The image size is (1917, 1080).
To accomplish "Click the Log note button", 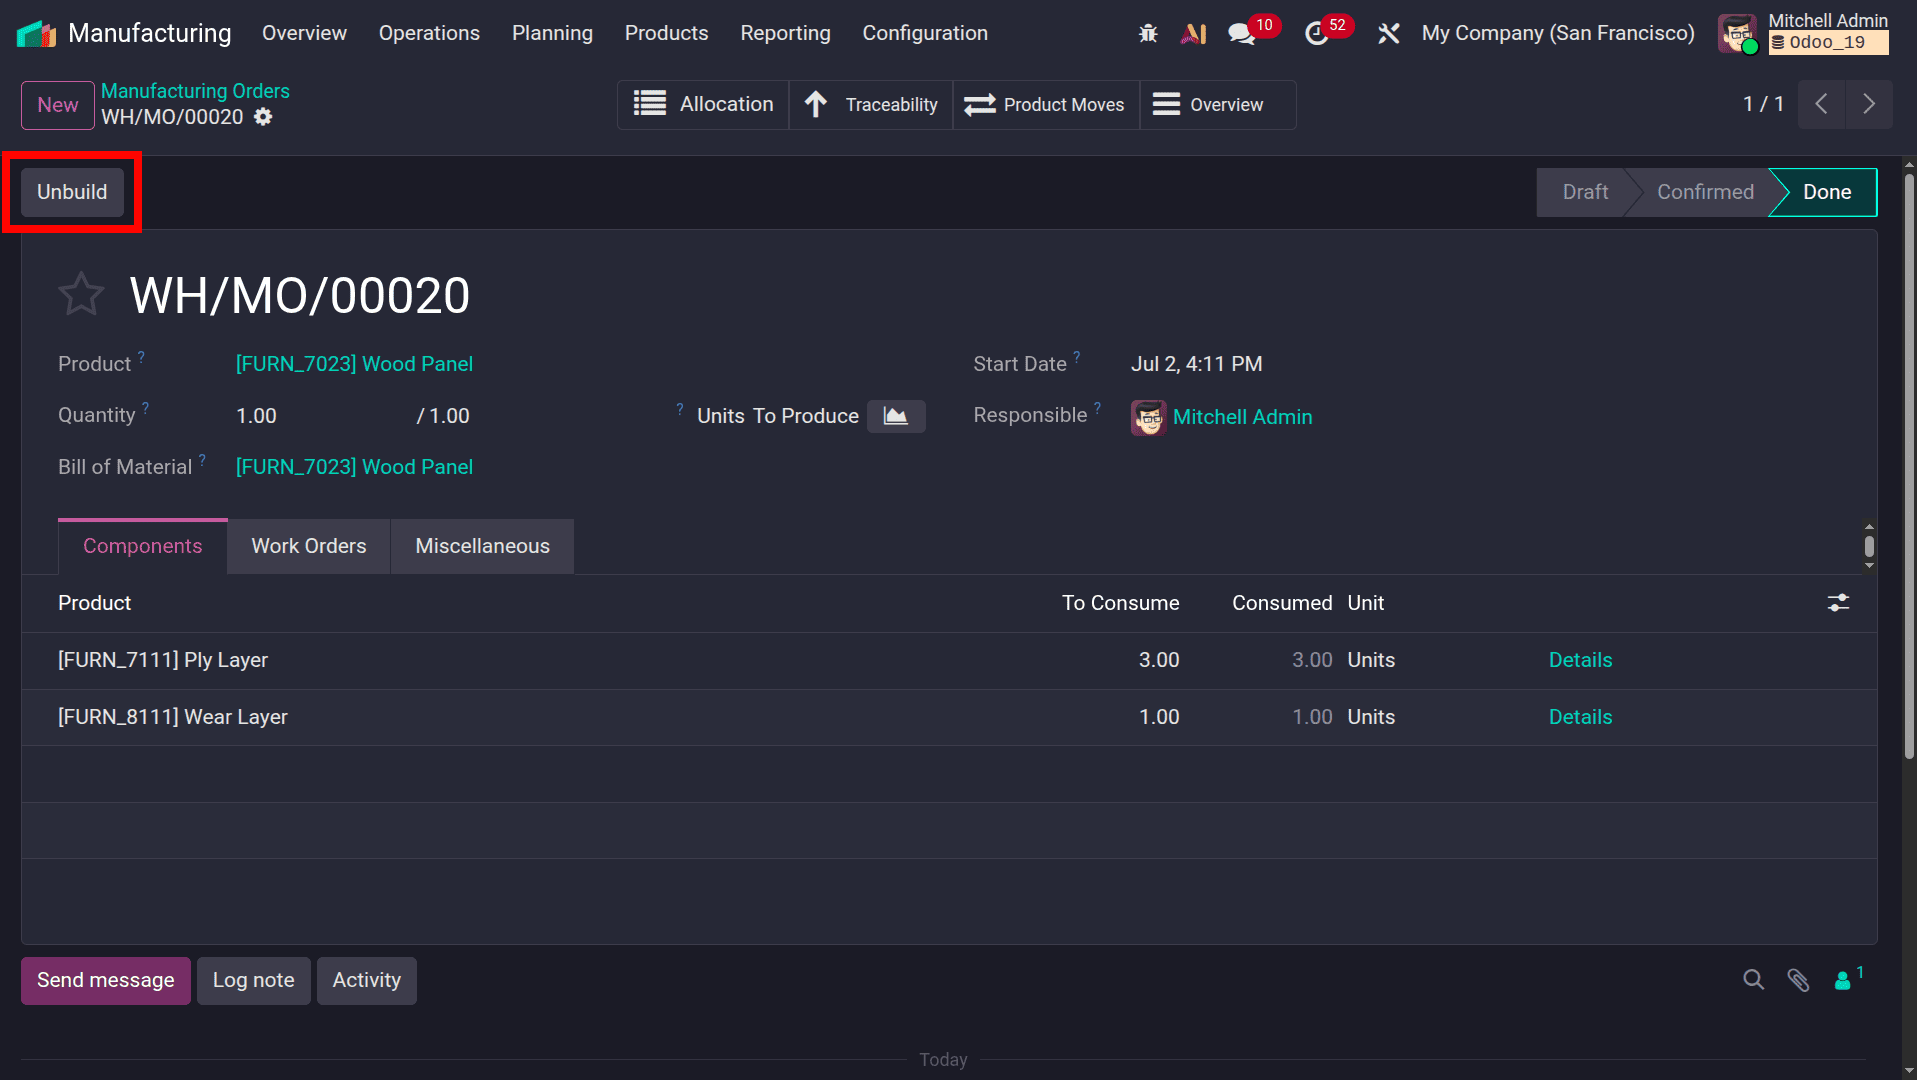I will click(x=253, y=980).
